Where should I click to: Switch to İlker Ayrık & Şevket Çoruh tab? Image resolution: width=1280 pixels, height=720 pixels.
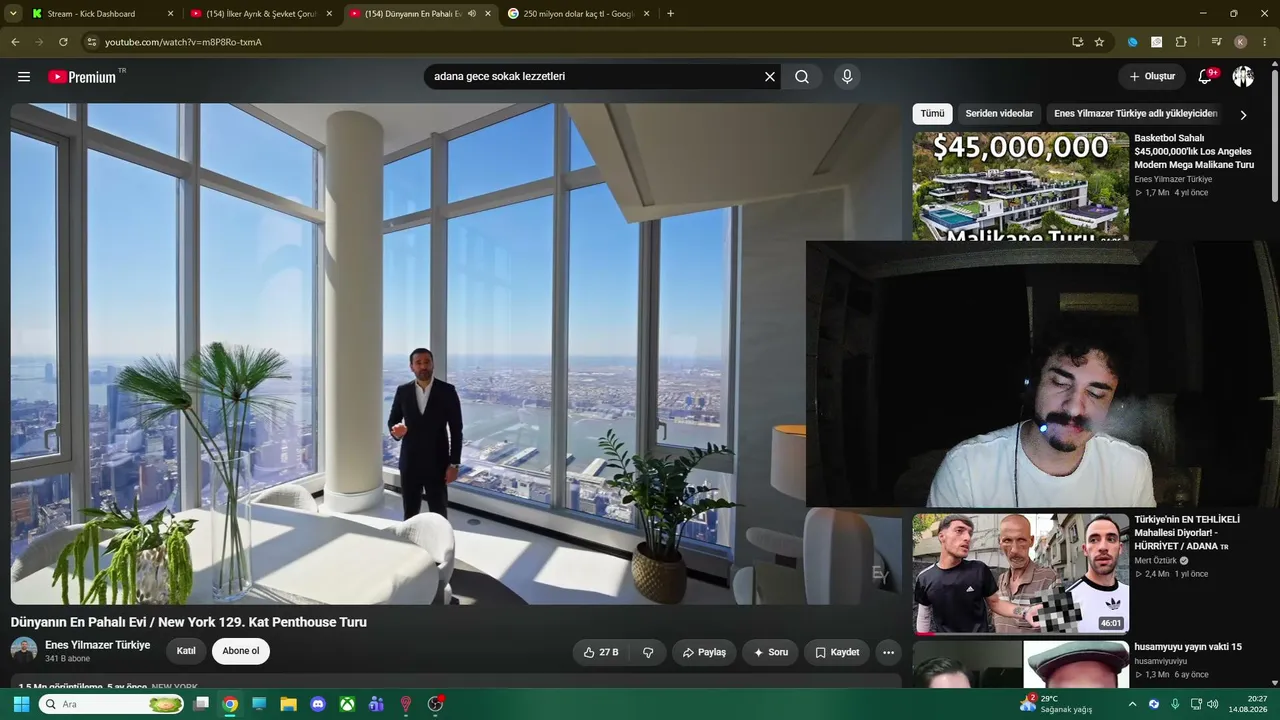261,14
